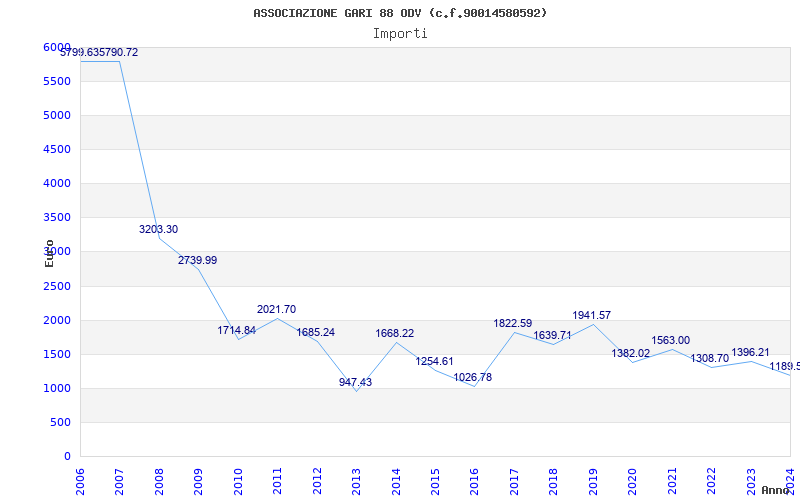Click the 1308.70 data label
The image size is (800, 500).
click(x=710, y=358)
